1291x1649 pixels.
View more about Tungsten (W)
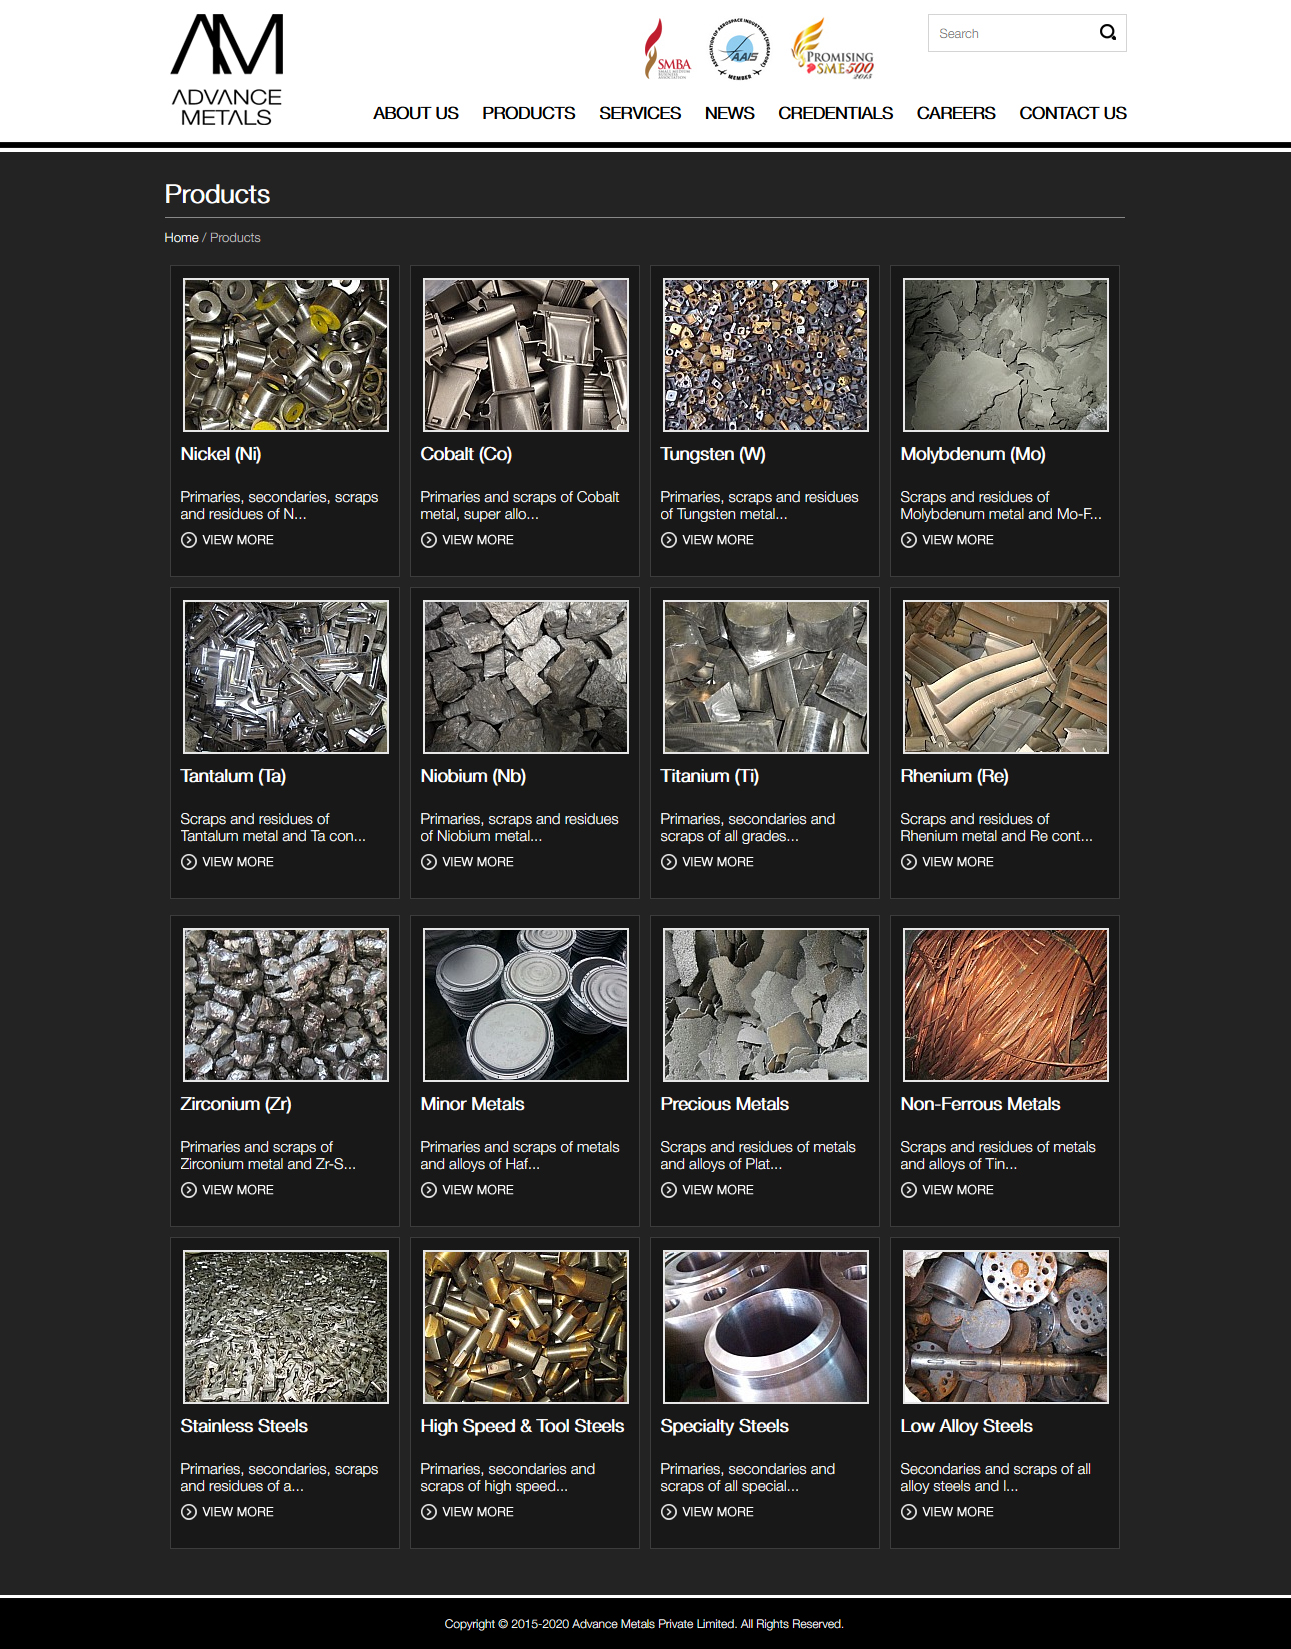pos(717,540)
